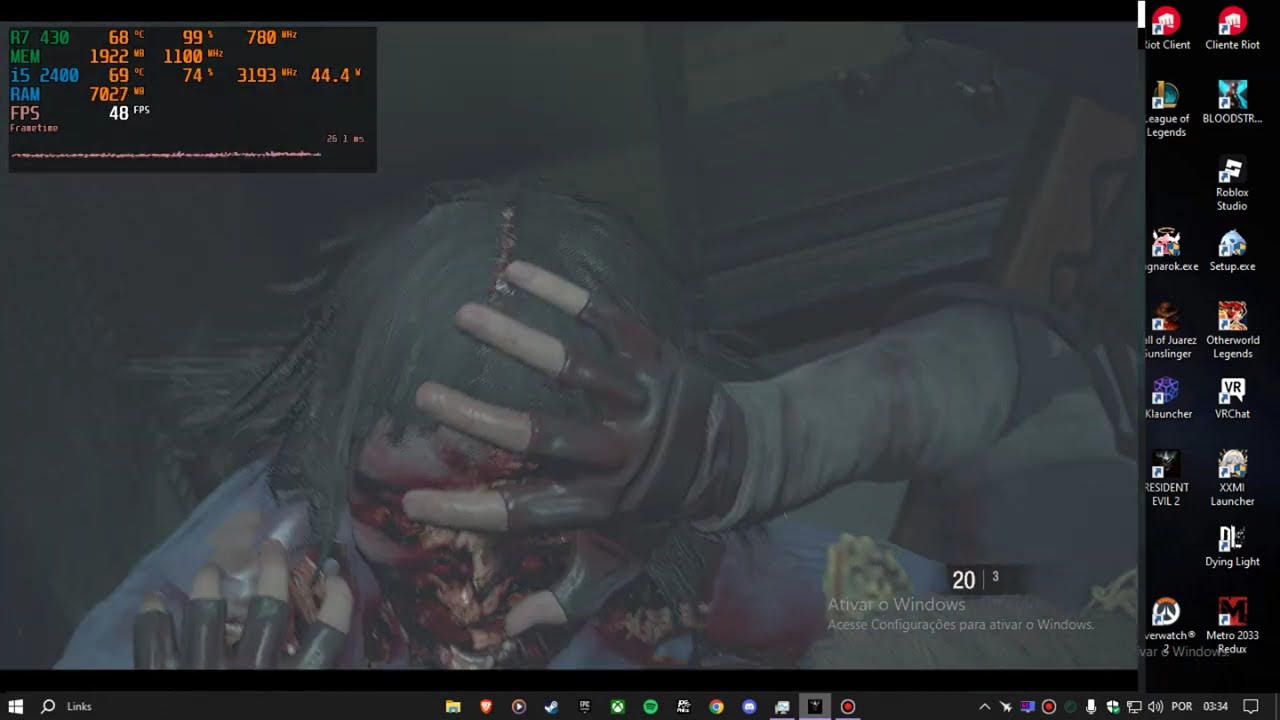The image size is (1280, 720).
Task: Open the Cliente Riot desktop shortcut
Action: pyautogui.click(x=1232, y=28)
